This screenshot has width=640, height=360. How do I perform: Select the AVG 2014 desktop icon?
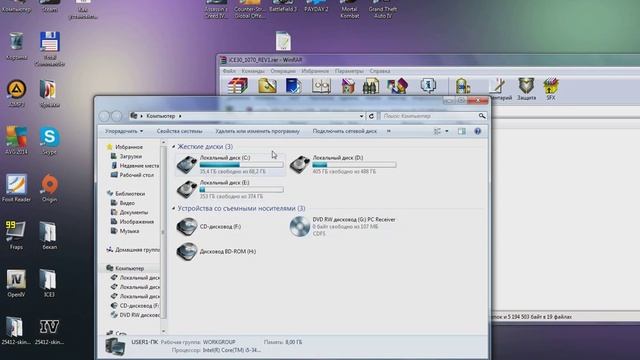pos(16,141)
